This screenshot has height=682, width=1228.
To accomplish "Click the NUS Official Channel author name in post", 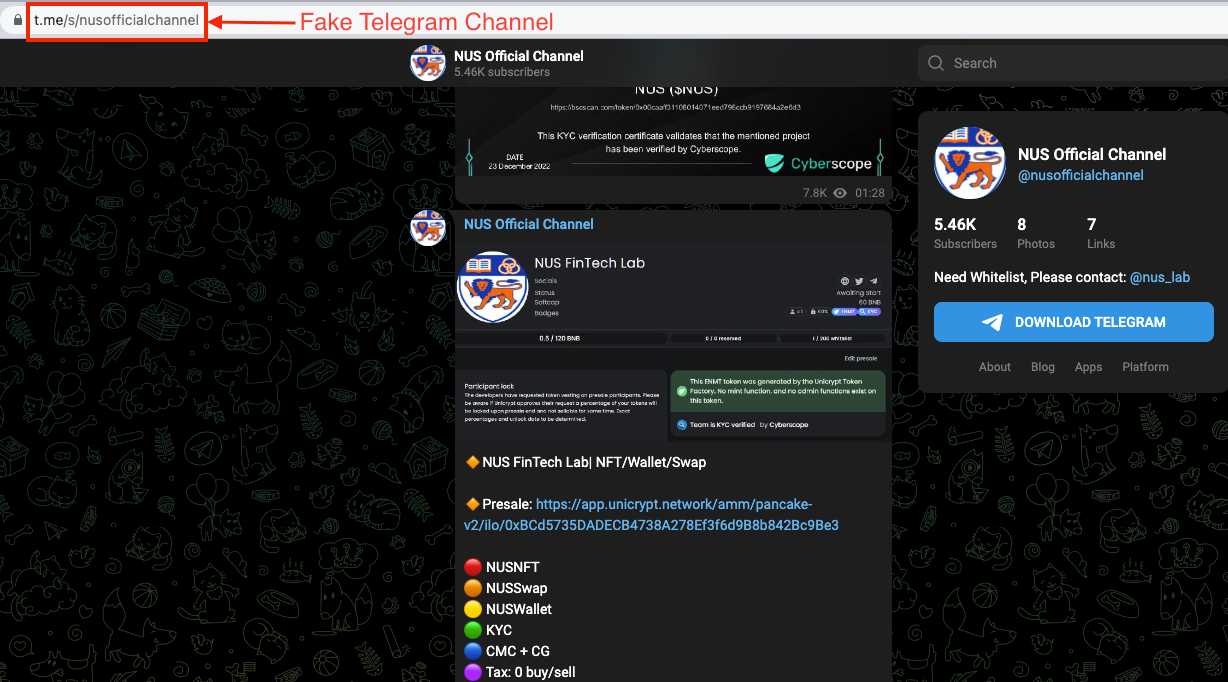I will [528, 224].
